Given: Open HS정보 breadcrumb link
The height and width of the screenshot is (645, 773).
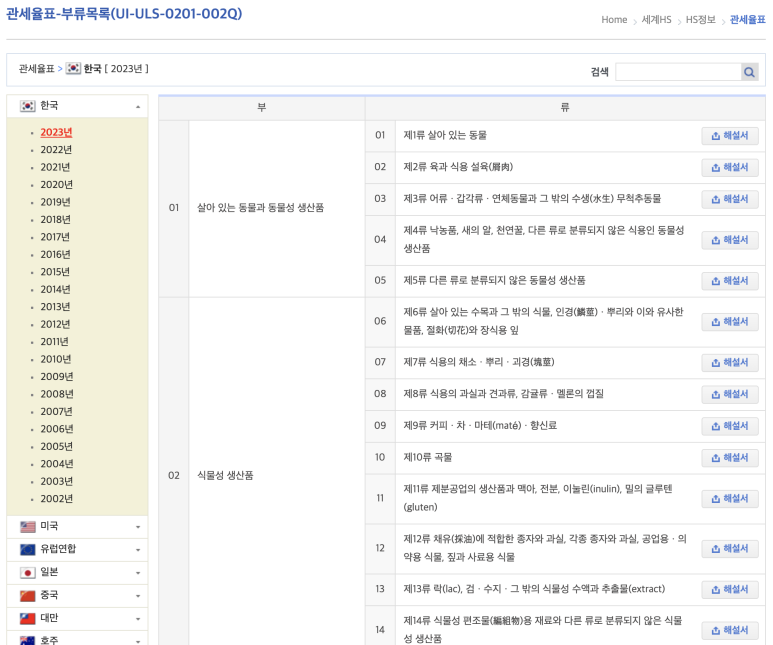Looking at the screenshot, I should [x=701, y=20].
